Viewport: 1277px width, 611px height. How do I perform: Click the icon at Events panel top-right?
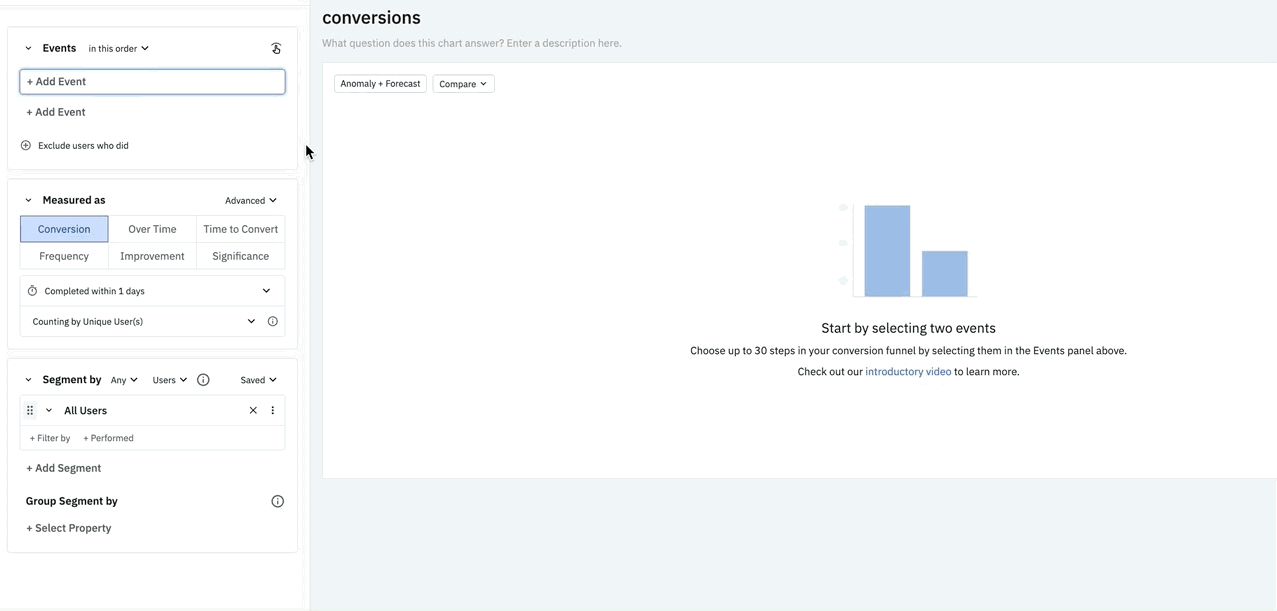(276, 48)
